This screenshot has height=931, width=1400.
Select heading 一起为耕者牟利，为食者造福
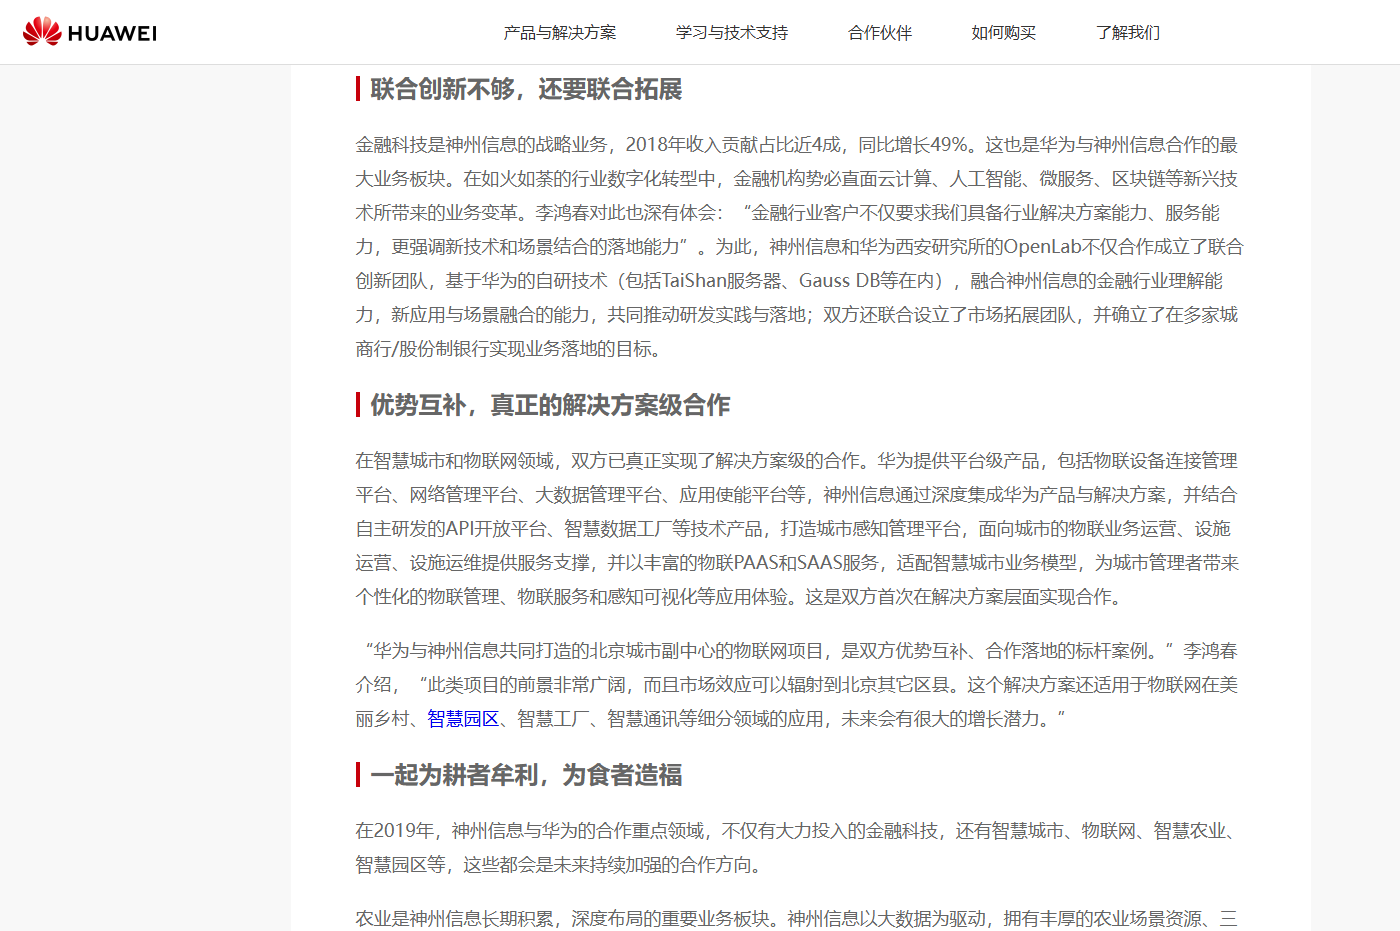[x=526, y=775]
